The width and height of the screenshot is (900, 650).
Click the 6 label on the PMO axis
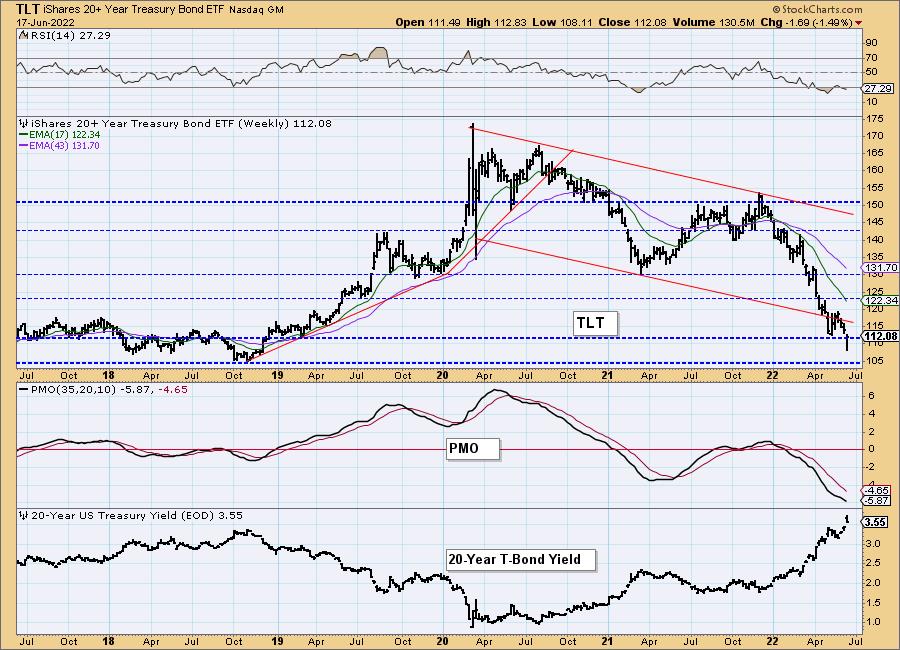pyautogui.click(x=871, y=396)
